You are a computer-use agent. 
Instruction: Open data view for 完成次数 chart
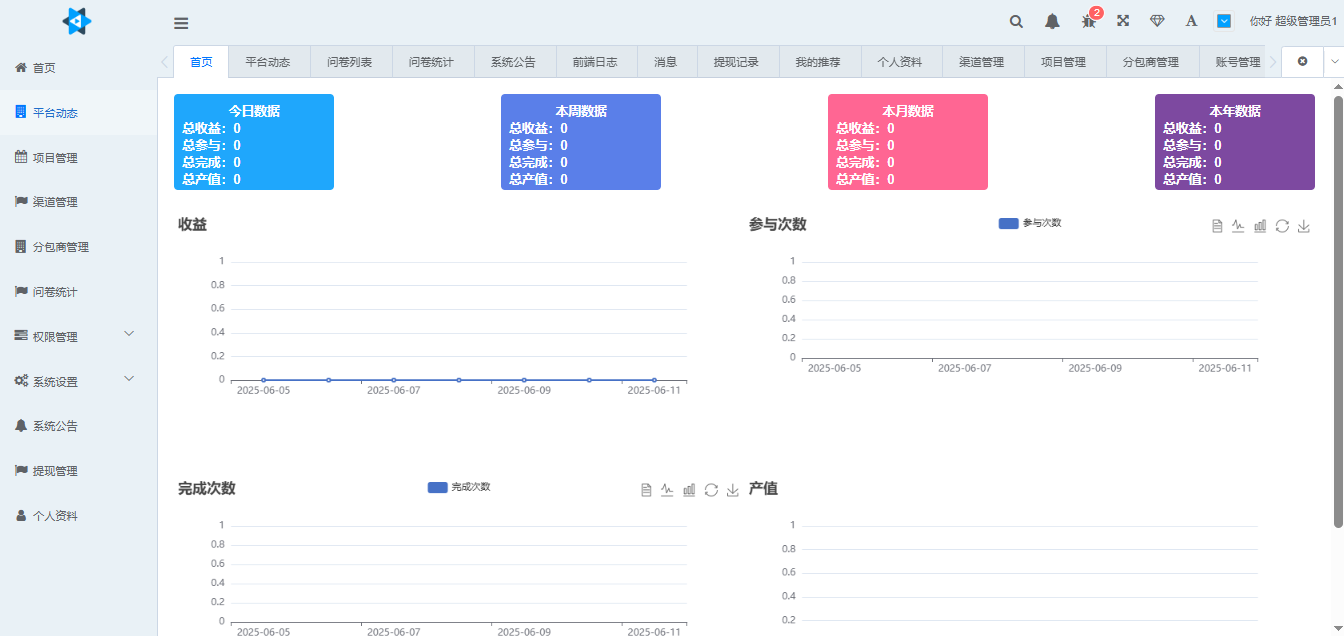coord(646,489)
